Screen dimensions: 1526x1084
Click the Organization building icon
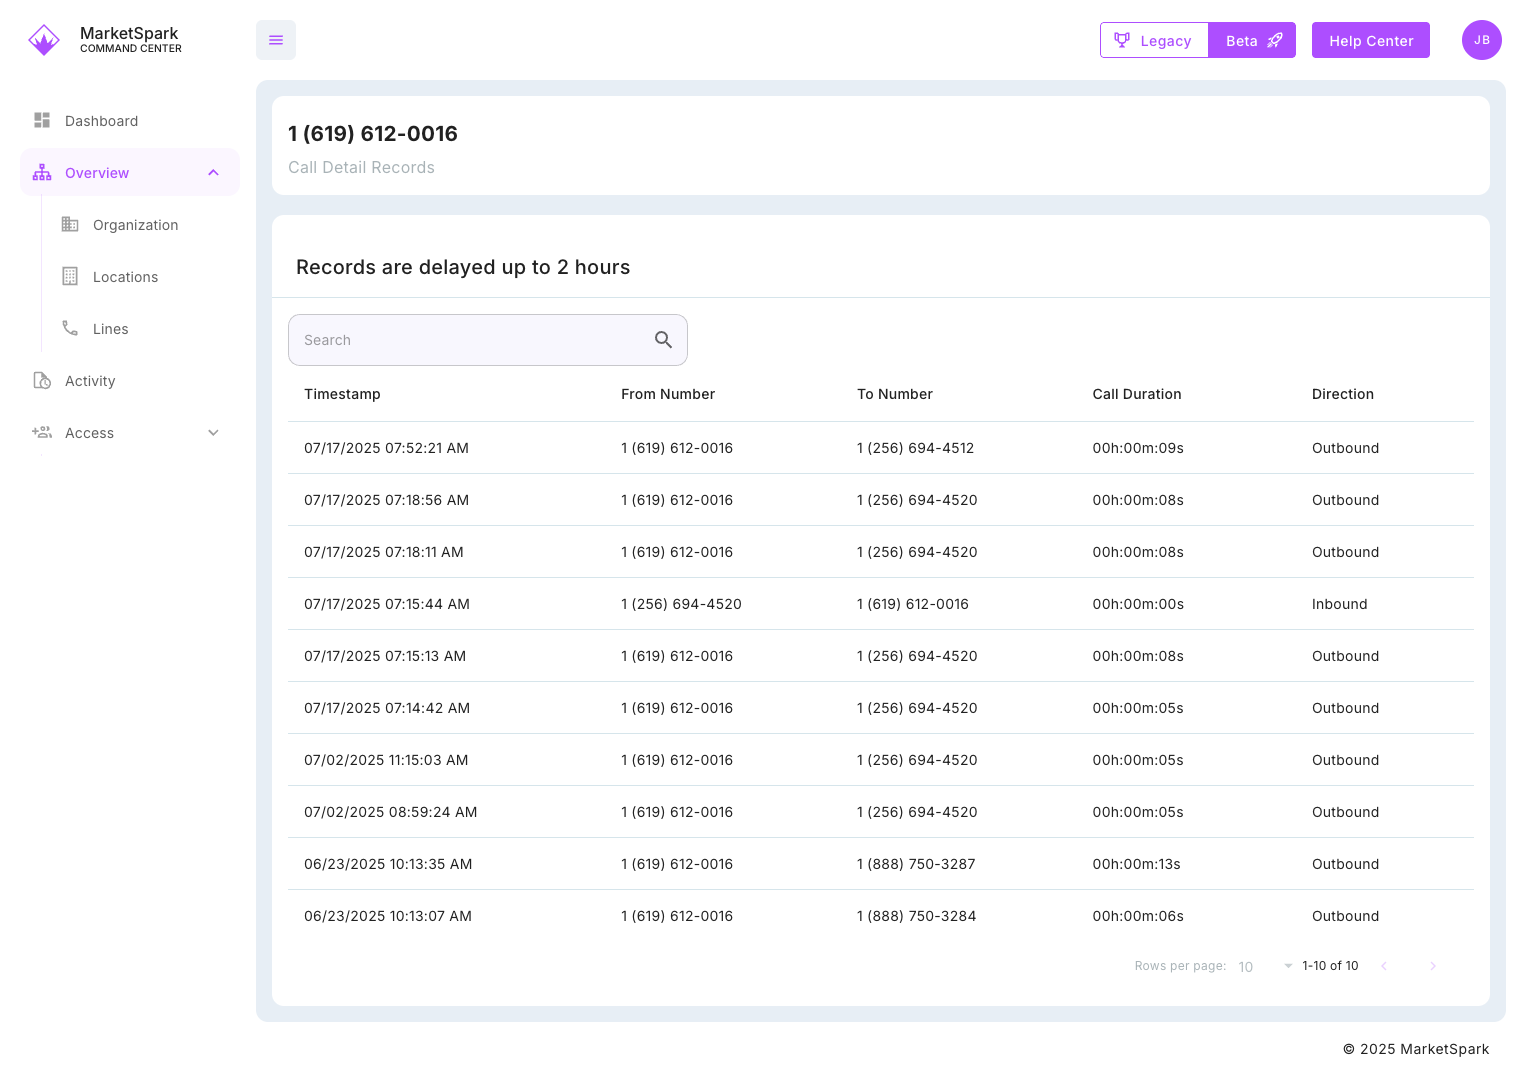(x=70, y=225)
